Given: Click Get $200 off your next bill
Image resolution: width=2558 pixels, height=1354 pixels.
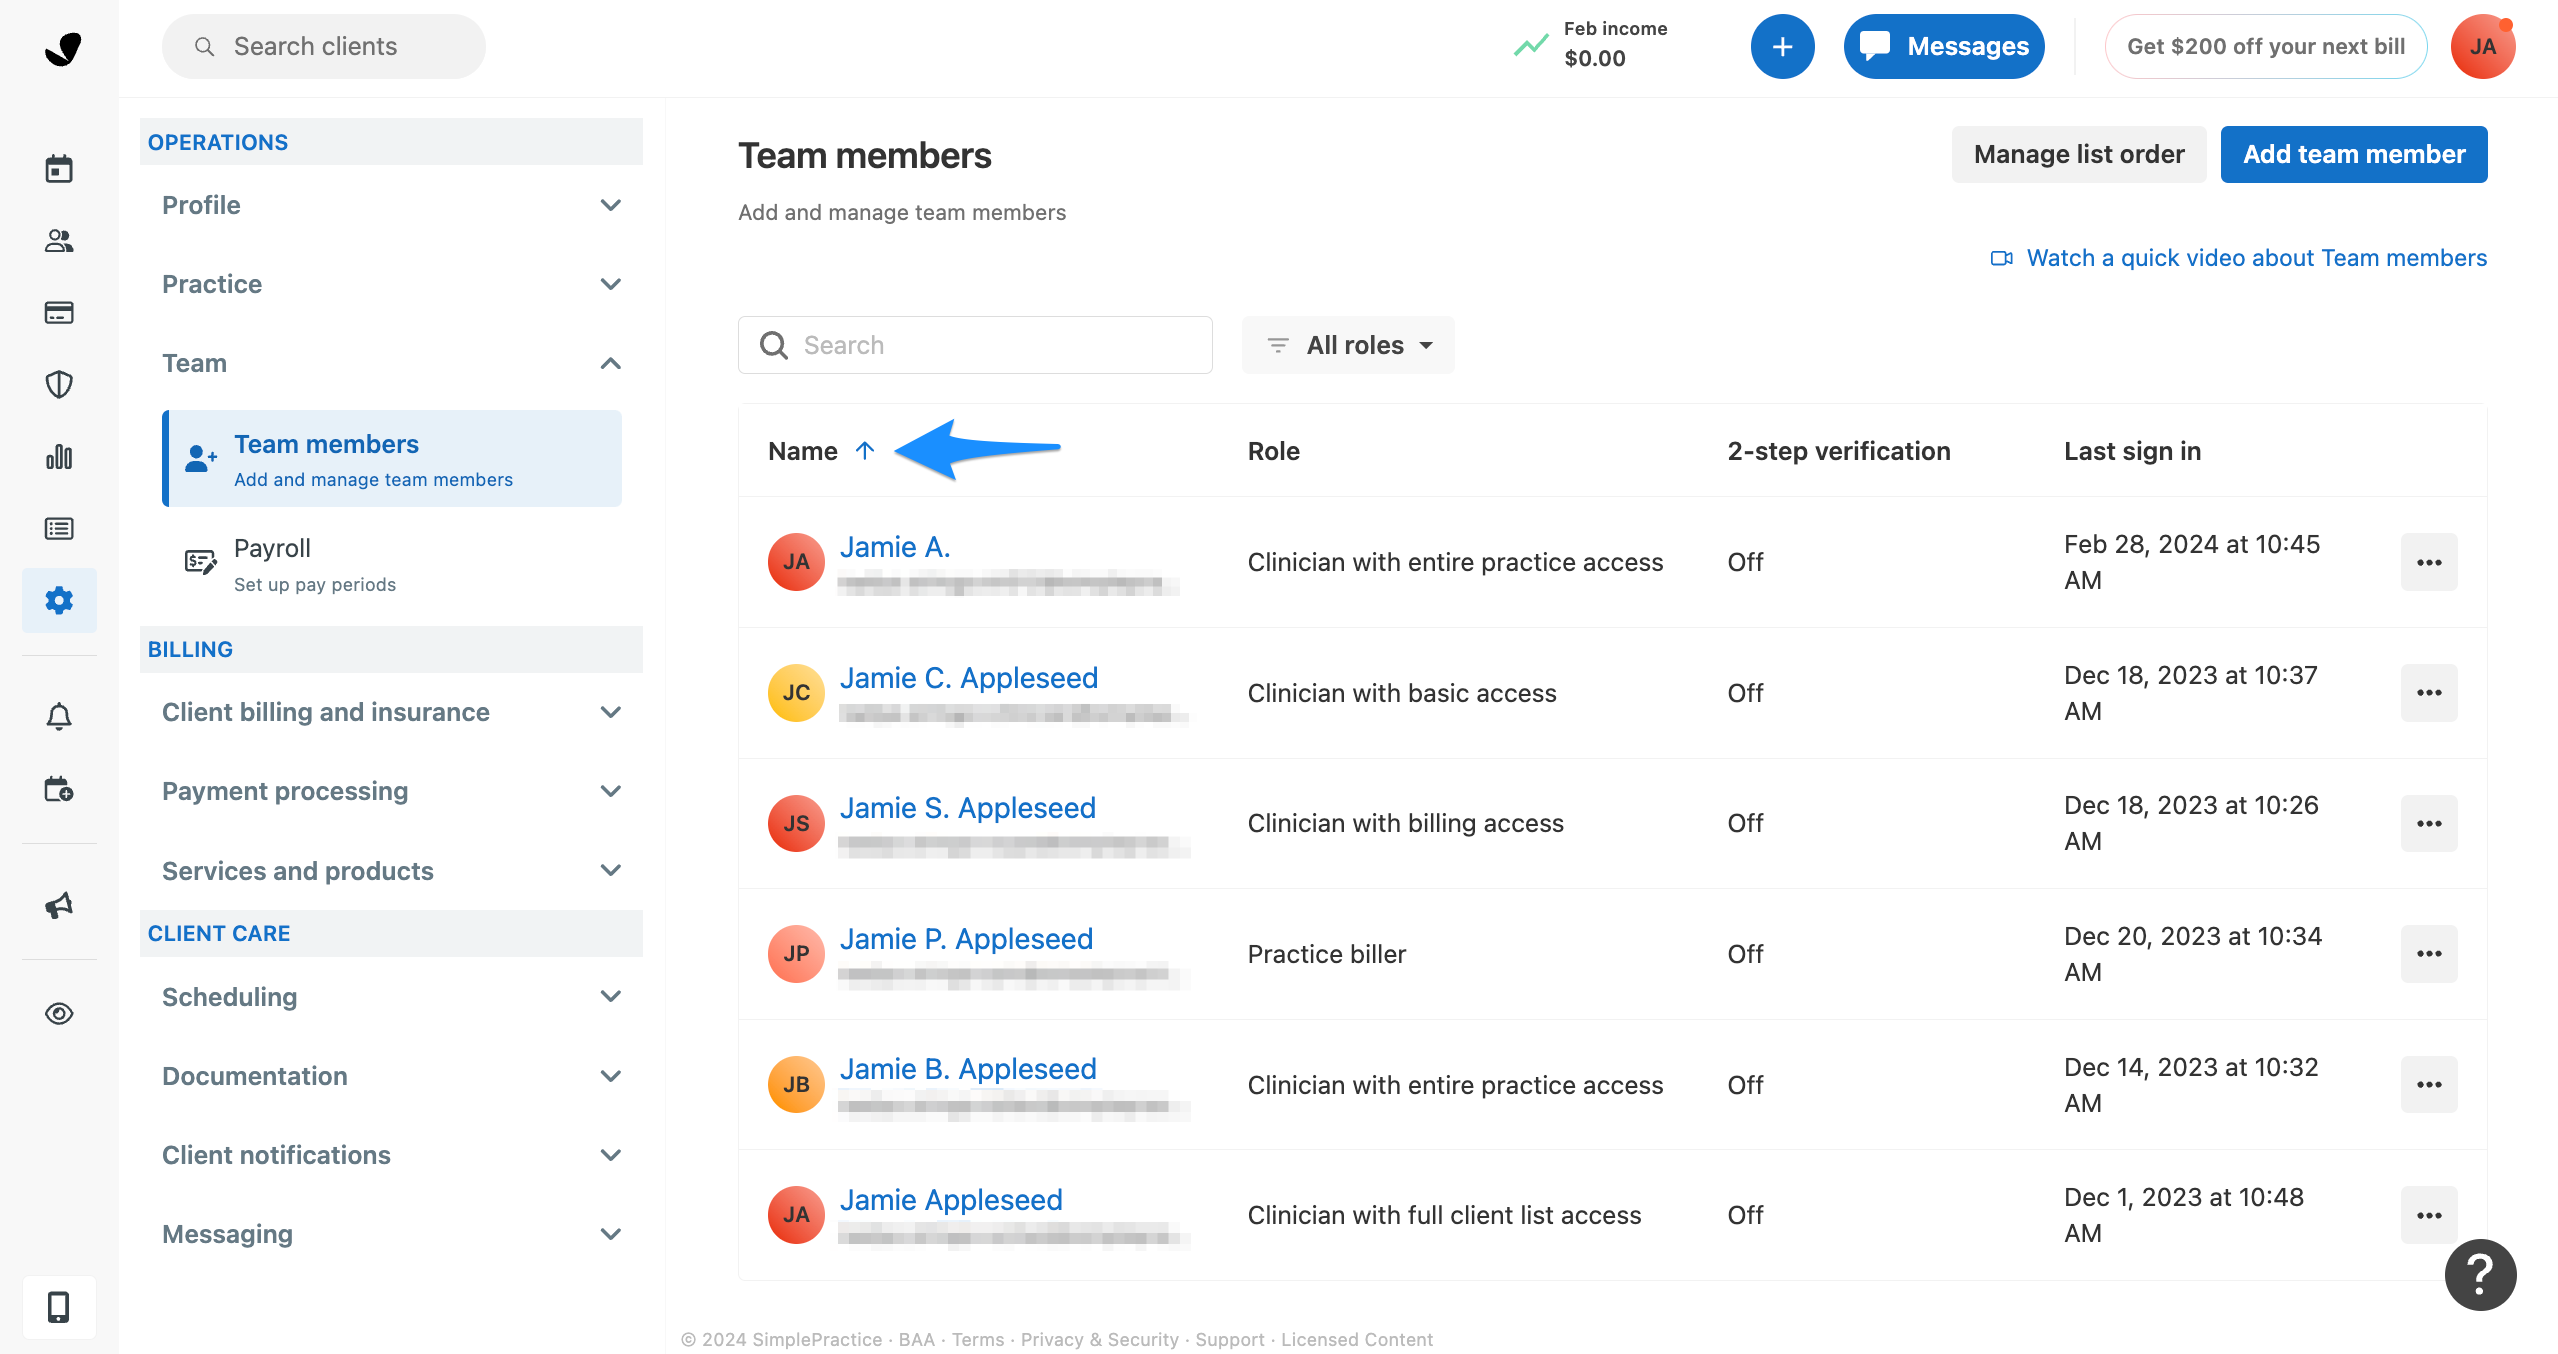Looking at the screenshot, I should (2266, 47).
